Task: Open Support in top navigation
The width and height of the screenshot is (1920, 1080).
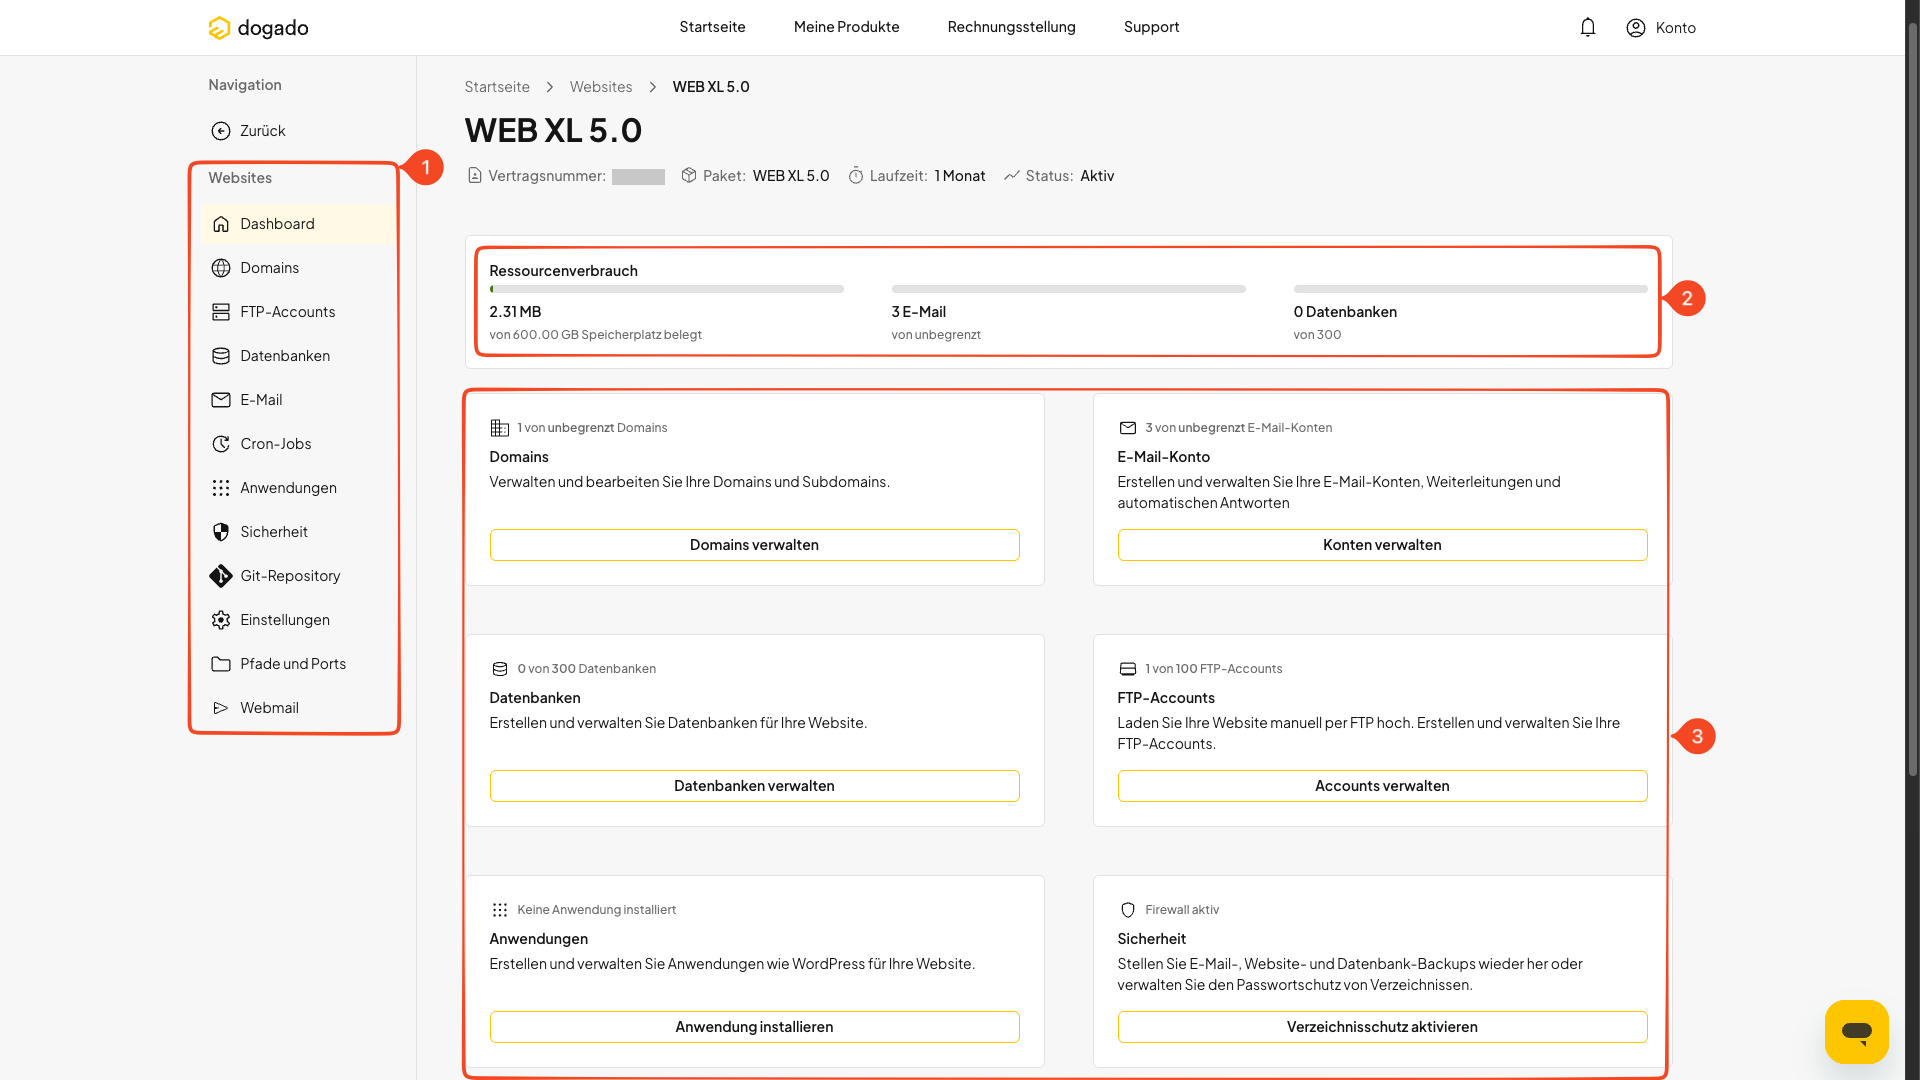Action: click(x=1151, y=27)
